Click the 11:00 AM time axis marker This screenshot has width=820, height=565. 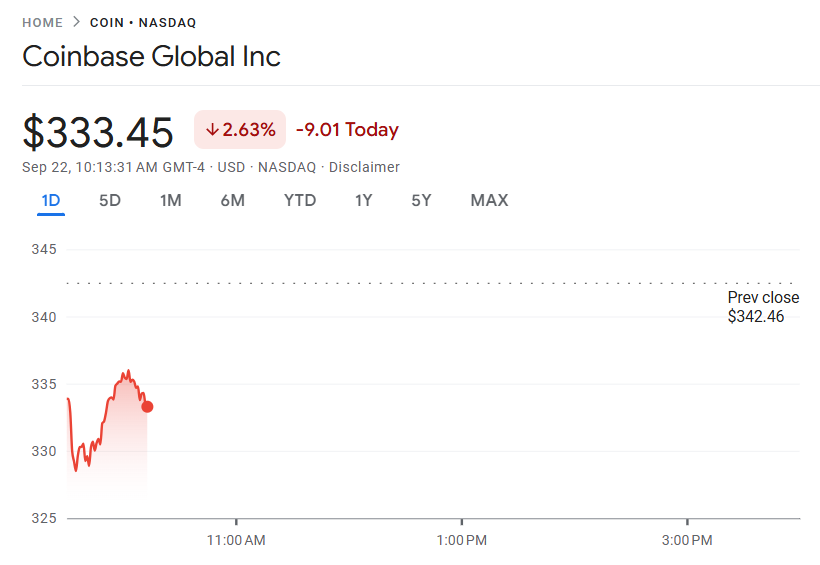click(x=236, y=540)
